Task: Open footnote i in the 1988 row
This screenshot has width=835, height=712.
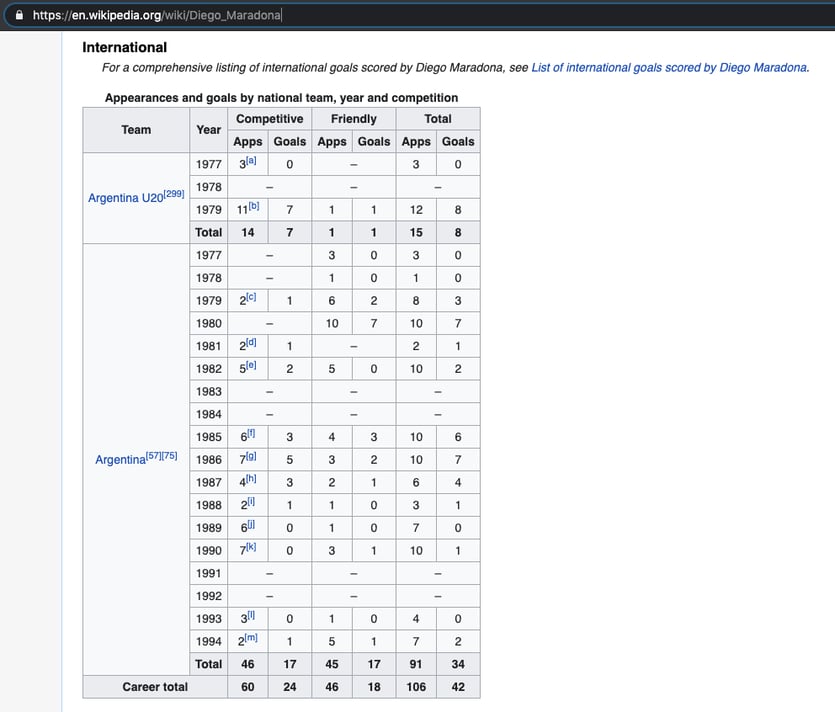Action: 250,502
